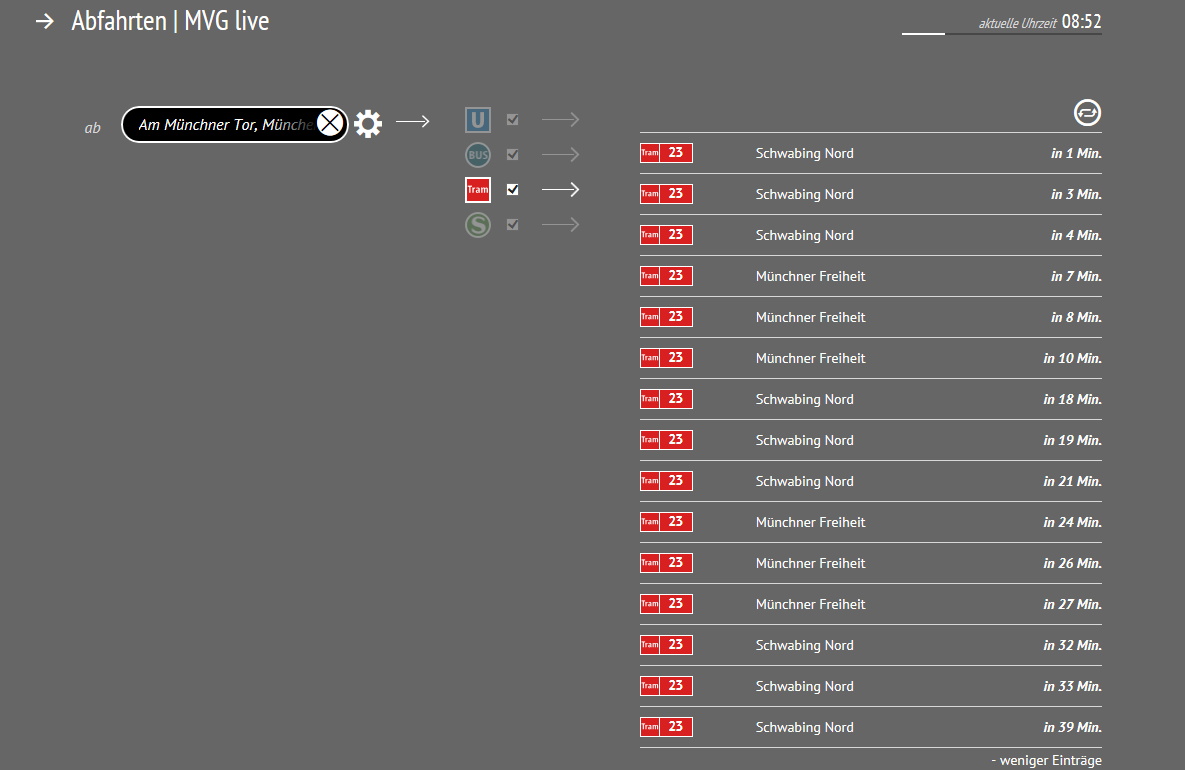
Task: Click the progress bar under the current time
Action: pyautogui.click(x=1001, y=34)
